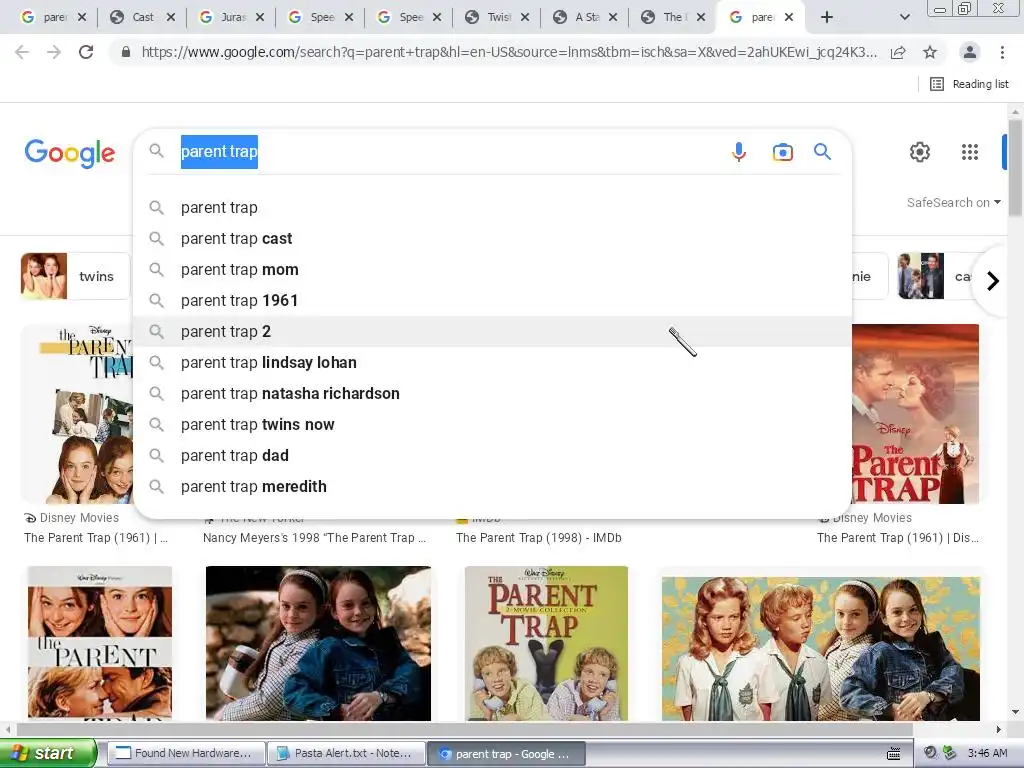Open the 1961 Parent Trap poster thumbnail at right
This screenshot has height=768, width=1024.
916,414
